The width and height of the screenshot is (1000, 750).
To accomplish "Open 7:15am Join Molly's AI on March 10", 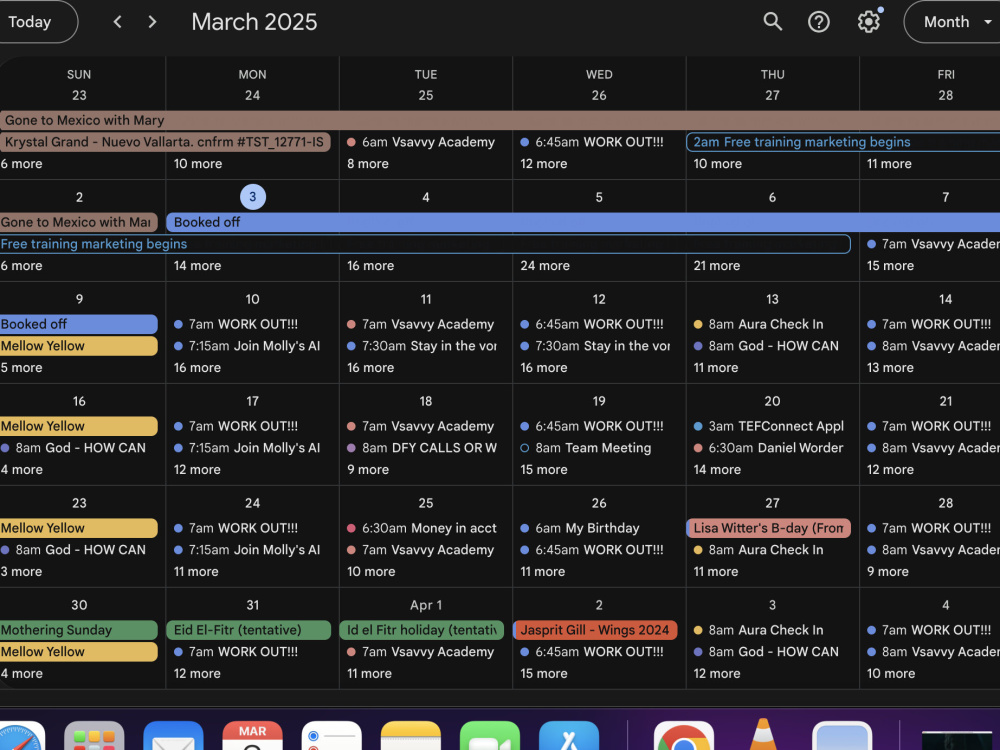I will 247,346.
